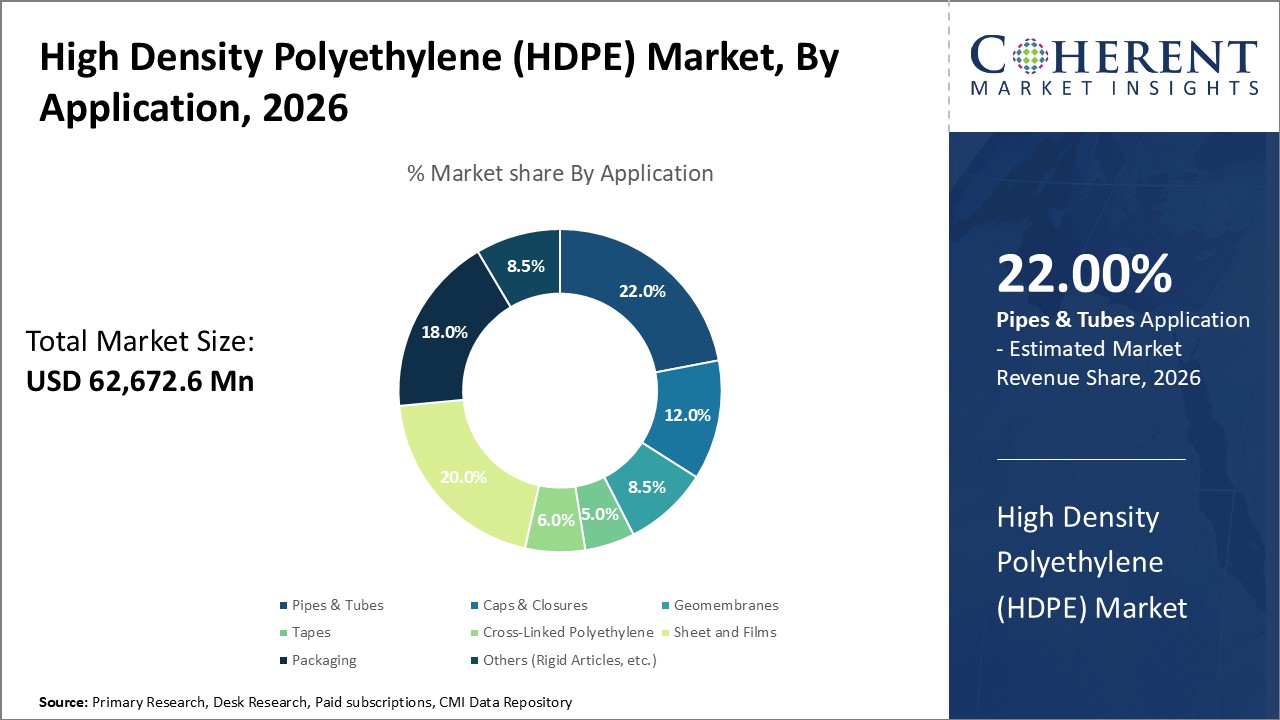The width and height of the screenshot is (1280, 720).
Task: Select the Packaging legend marker
Action: 283,660
